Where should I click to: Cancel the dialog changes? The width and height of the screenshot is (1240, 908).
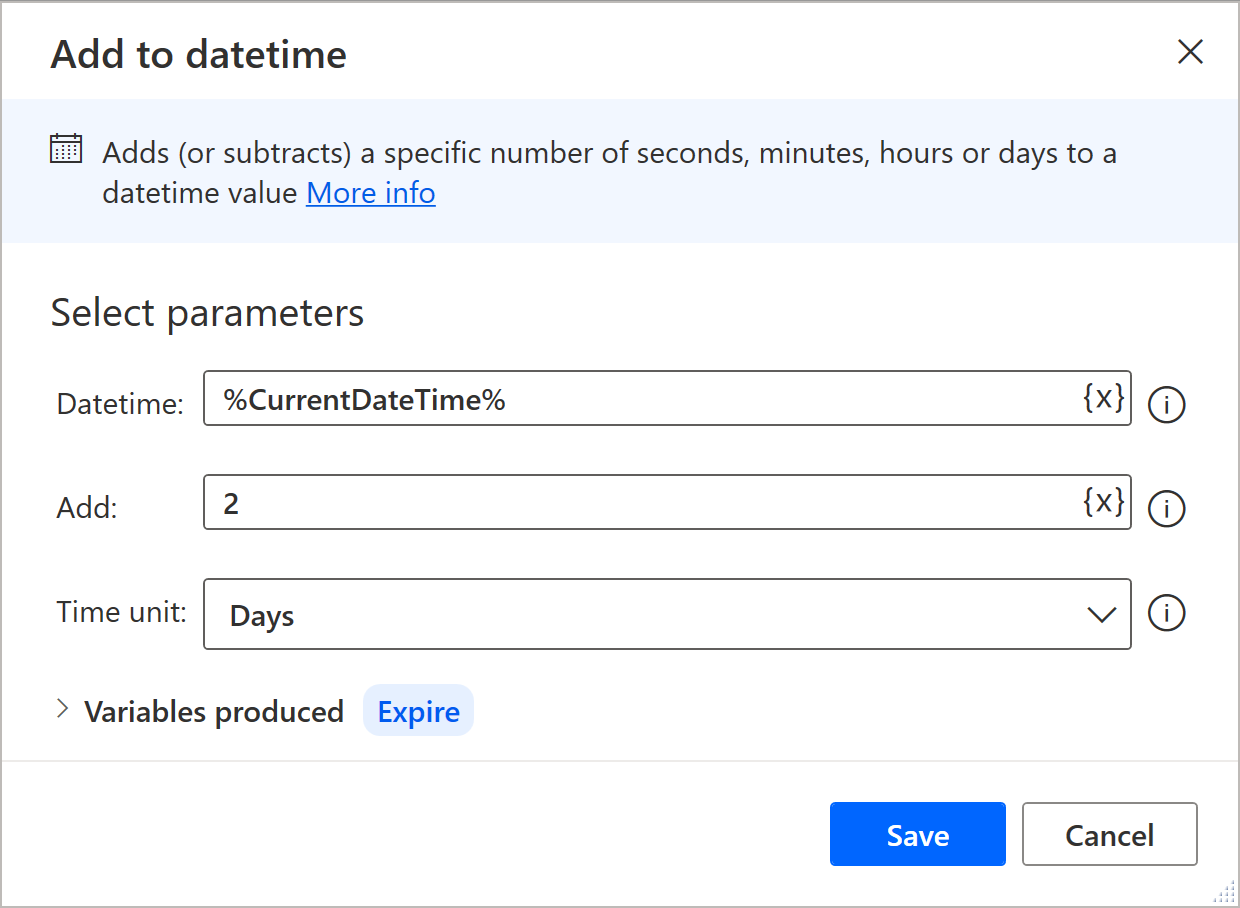pos(1109,834)
